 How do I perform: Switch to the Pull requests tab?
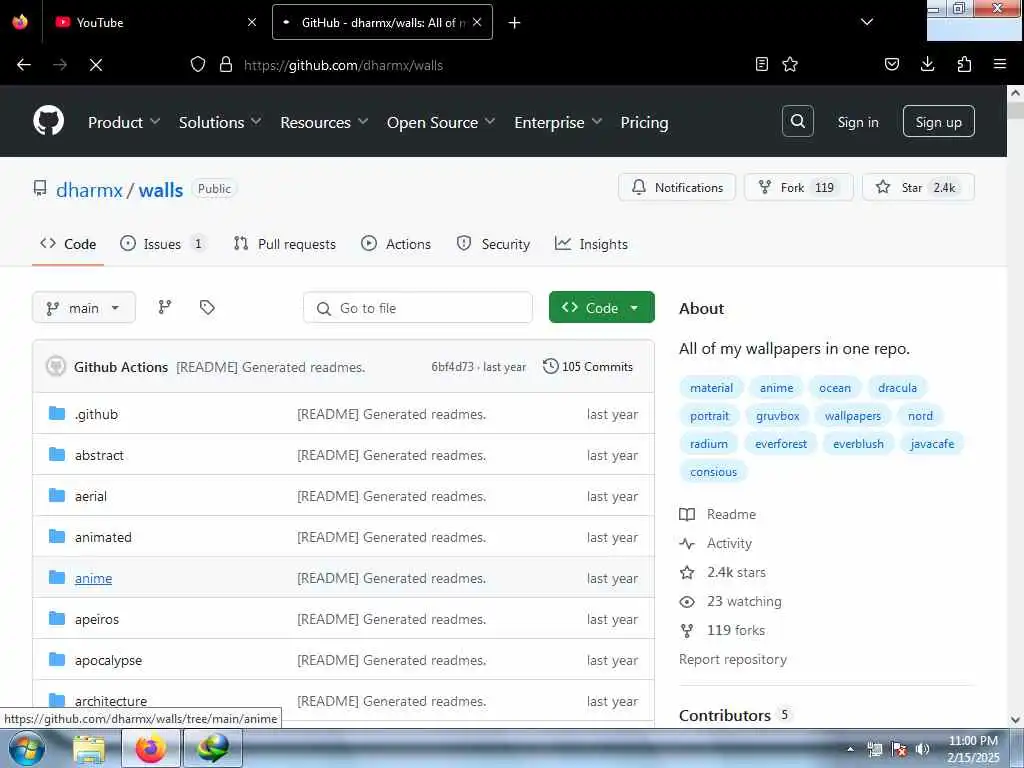[x=285, y=244]
